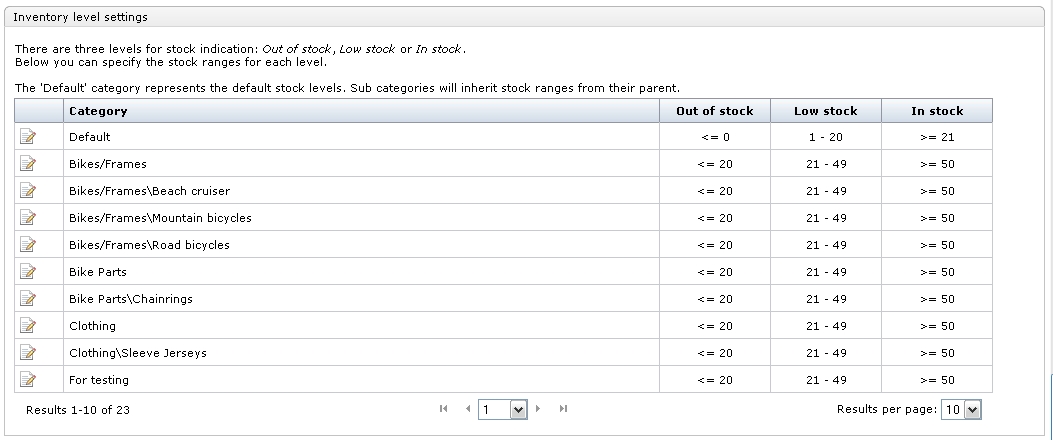Open the Results per page dropdown
The image size is (1053, 440).
(961, 409)
